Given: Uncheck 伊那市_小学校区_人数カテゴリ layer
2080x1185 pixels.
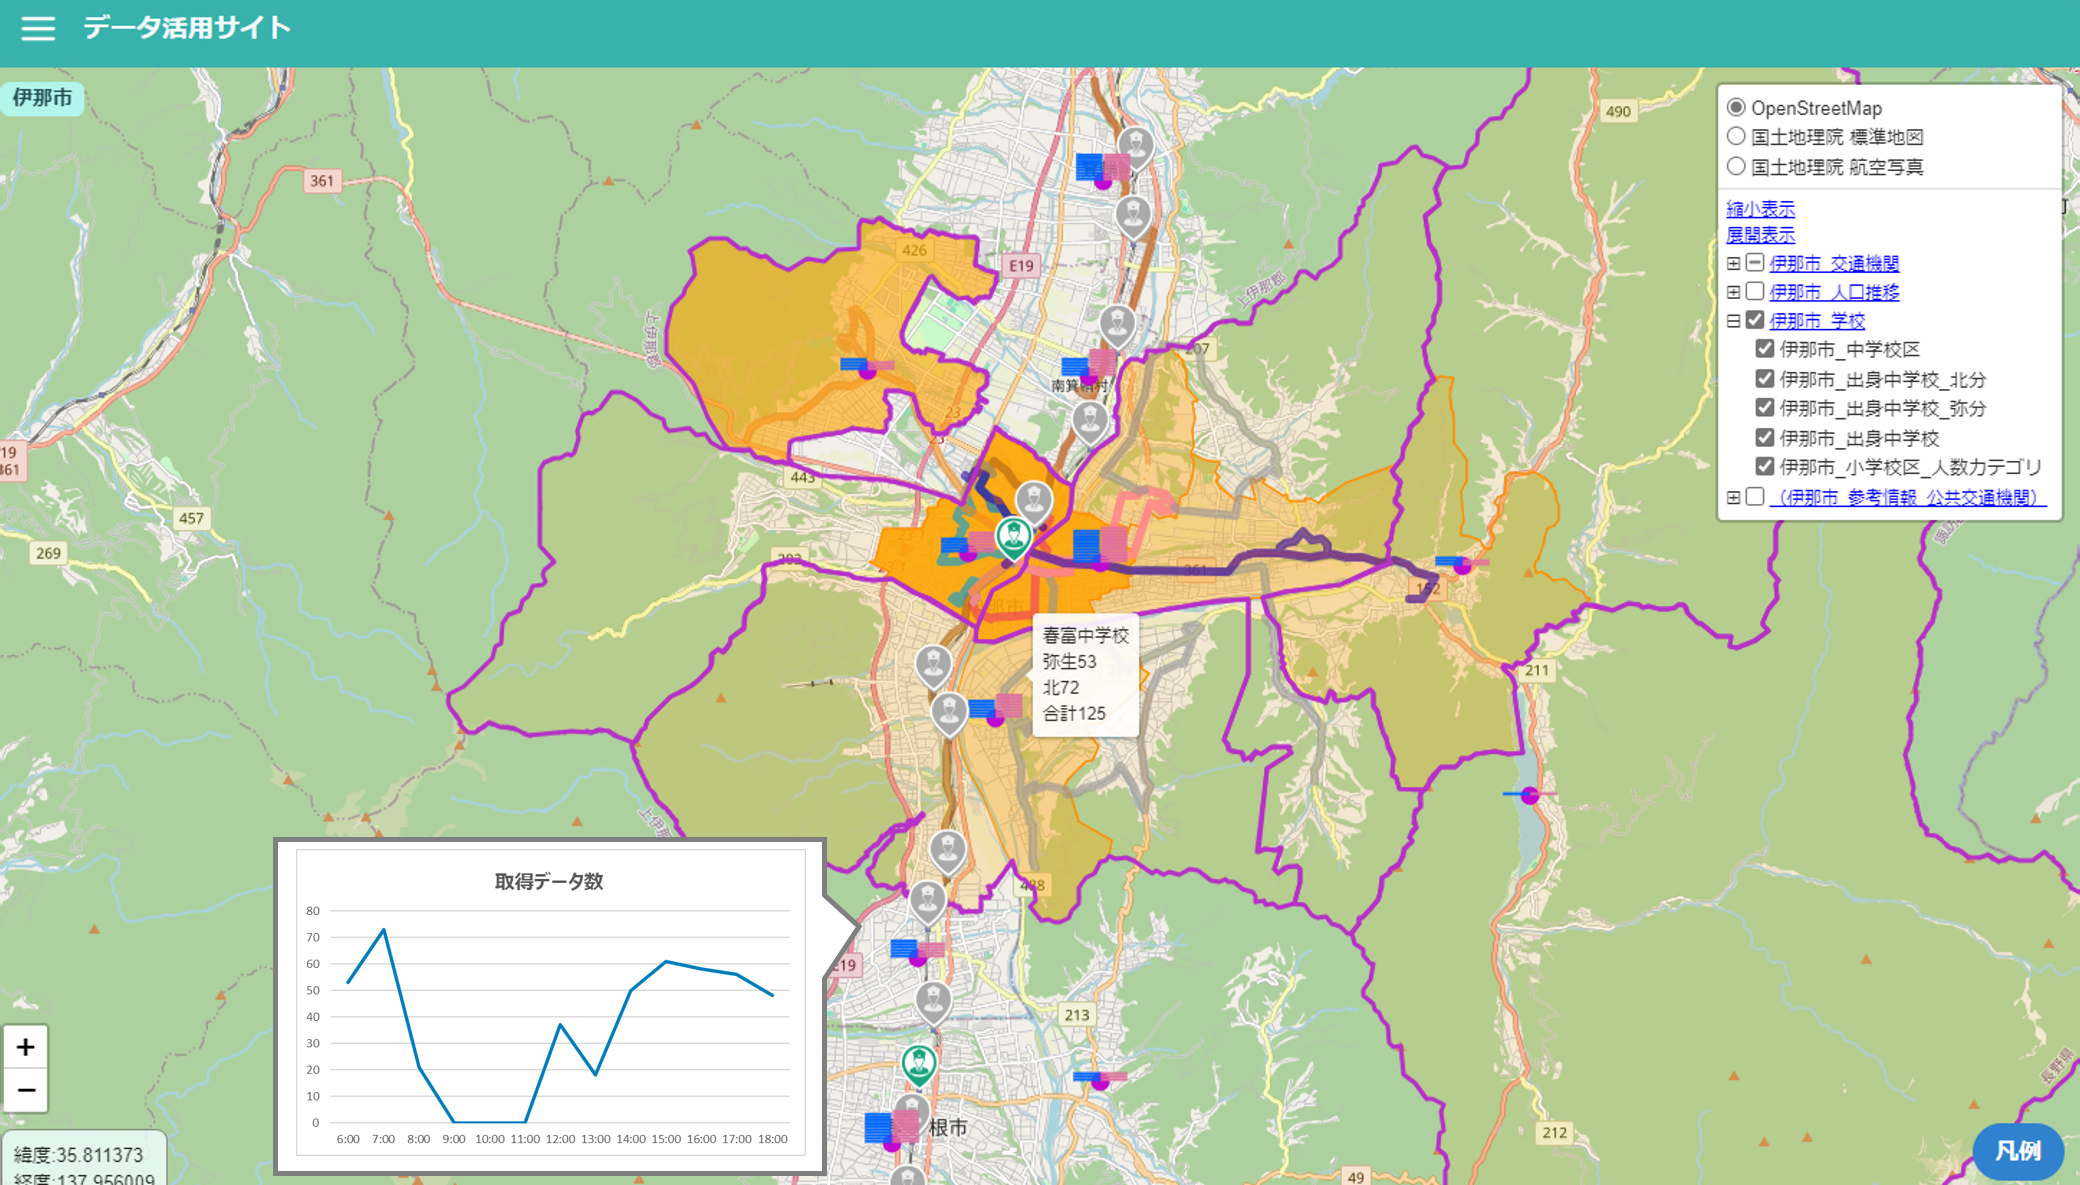Looking at the screenshot, I should 1764,467.
